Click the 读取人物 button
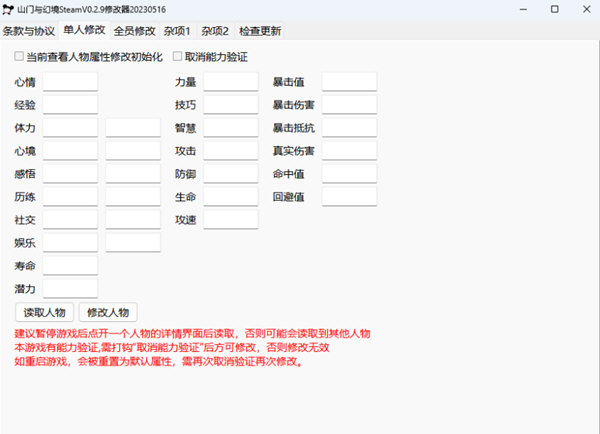600x434 pixels. click(44, 313)
